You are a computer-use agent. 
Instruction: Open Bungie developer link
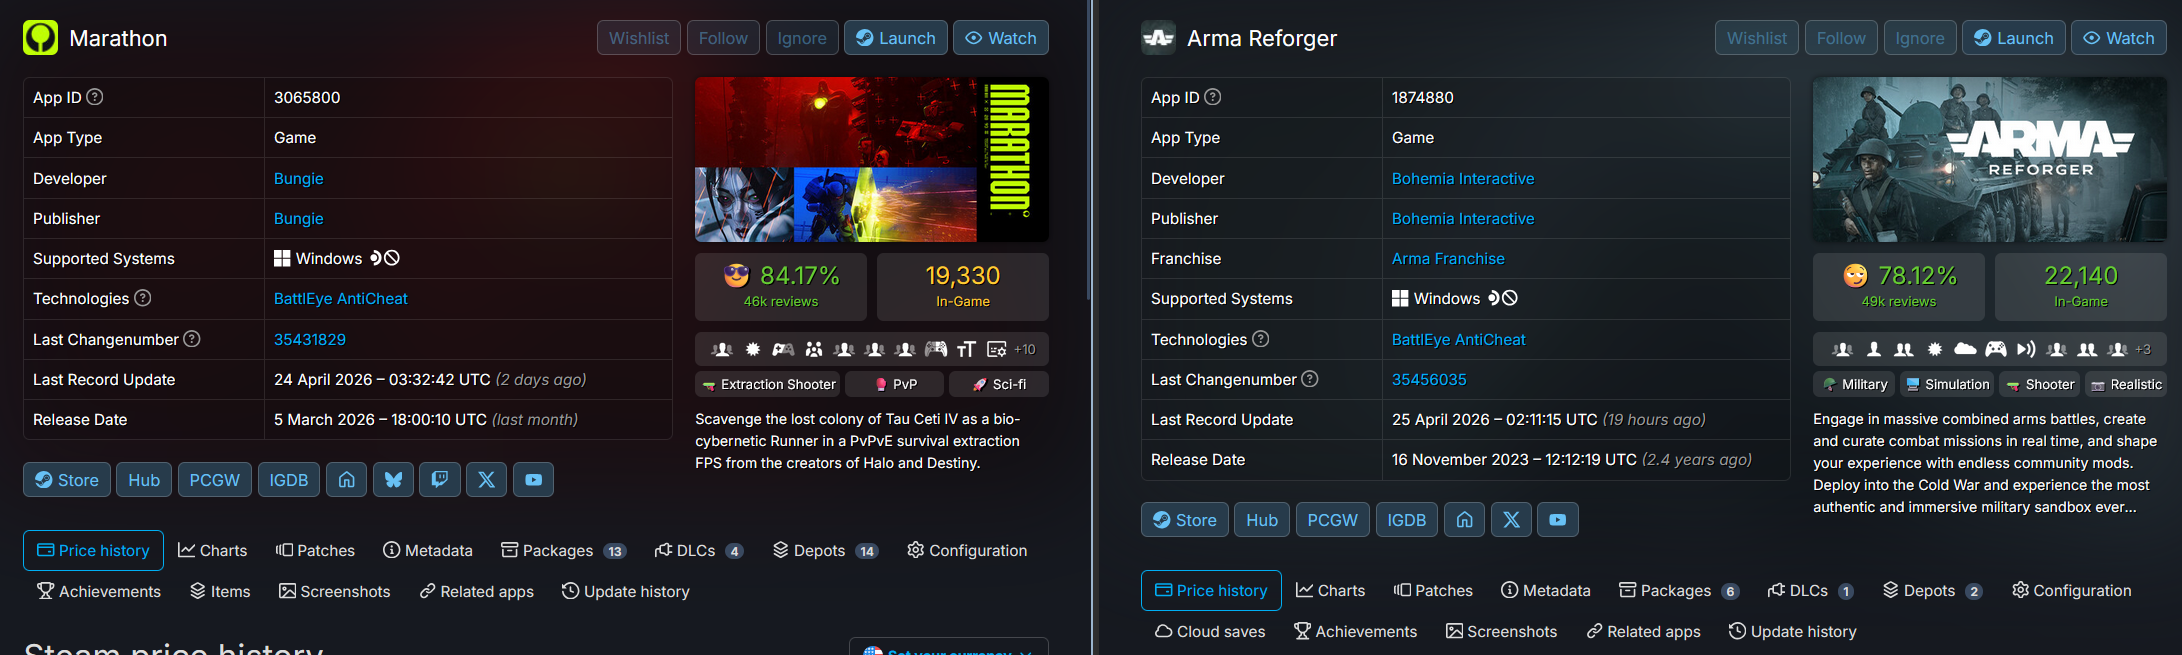299,178
